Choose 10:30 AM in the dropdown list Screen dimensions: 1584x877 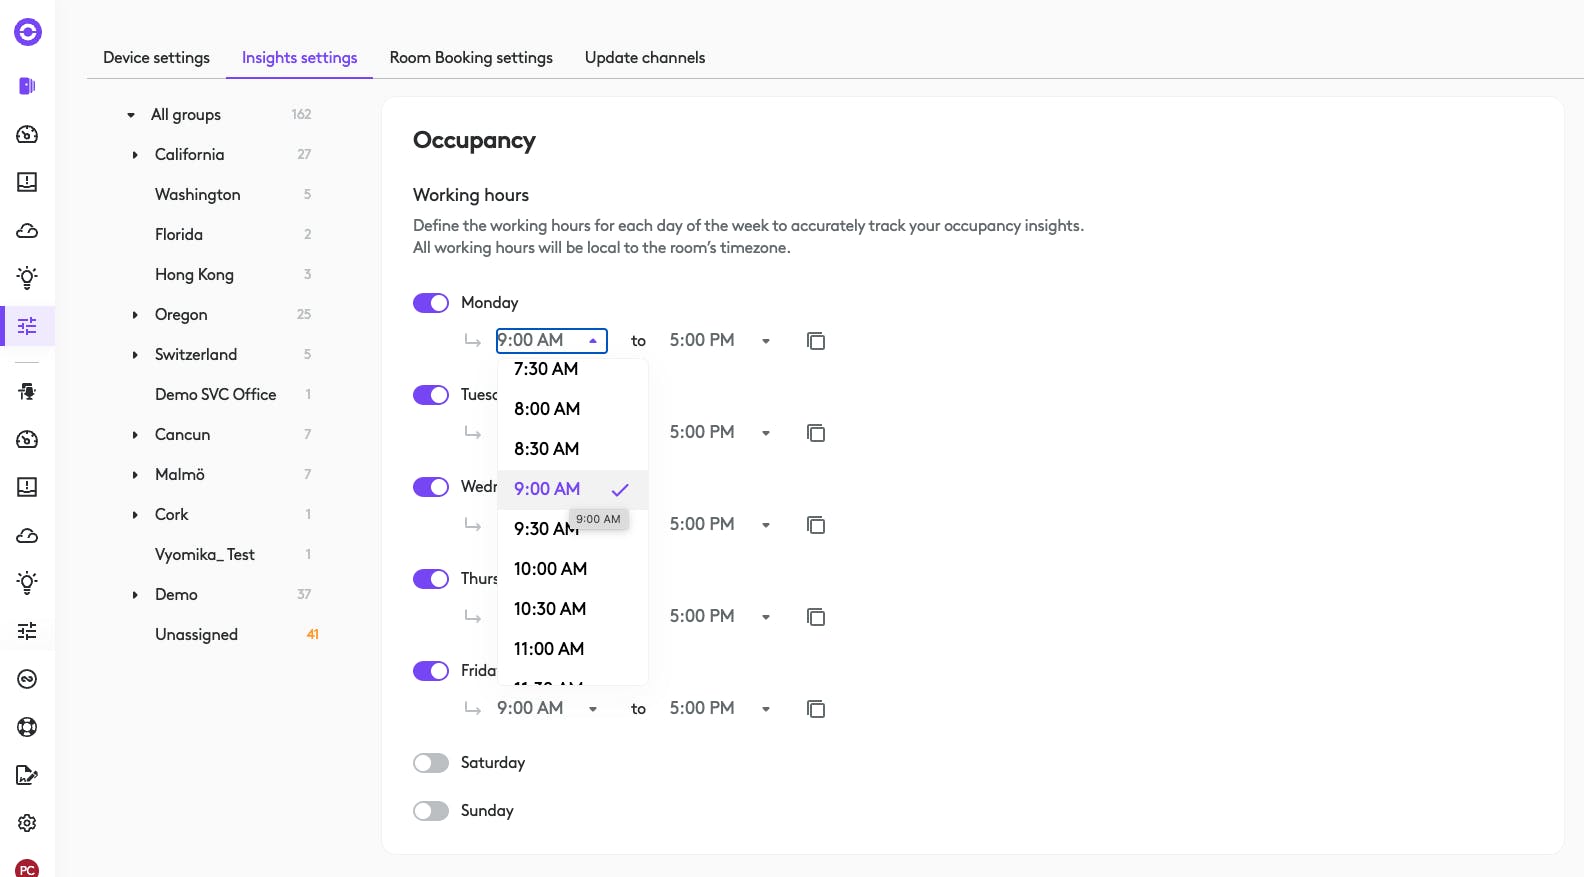tap(550, 609)
